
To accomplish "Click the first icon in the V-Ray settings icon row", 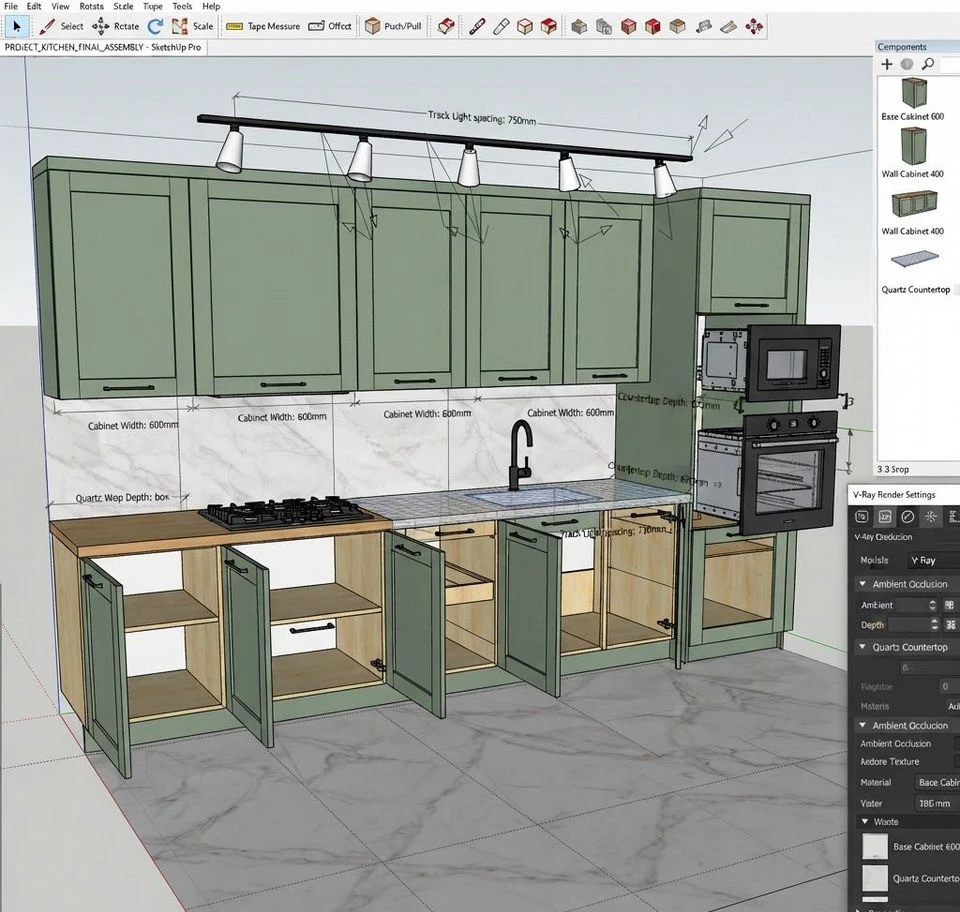I will [x=861, y=517].
